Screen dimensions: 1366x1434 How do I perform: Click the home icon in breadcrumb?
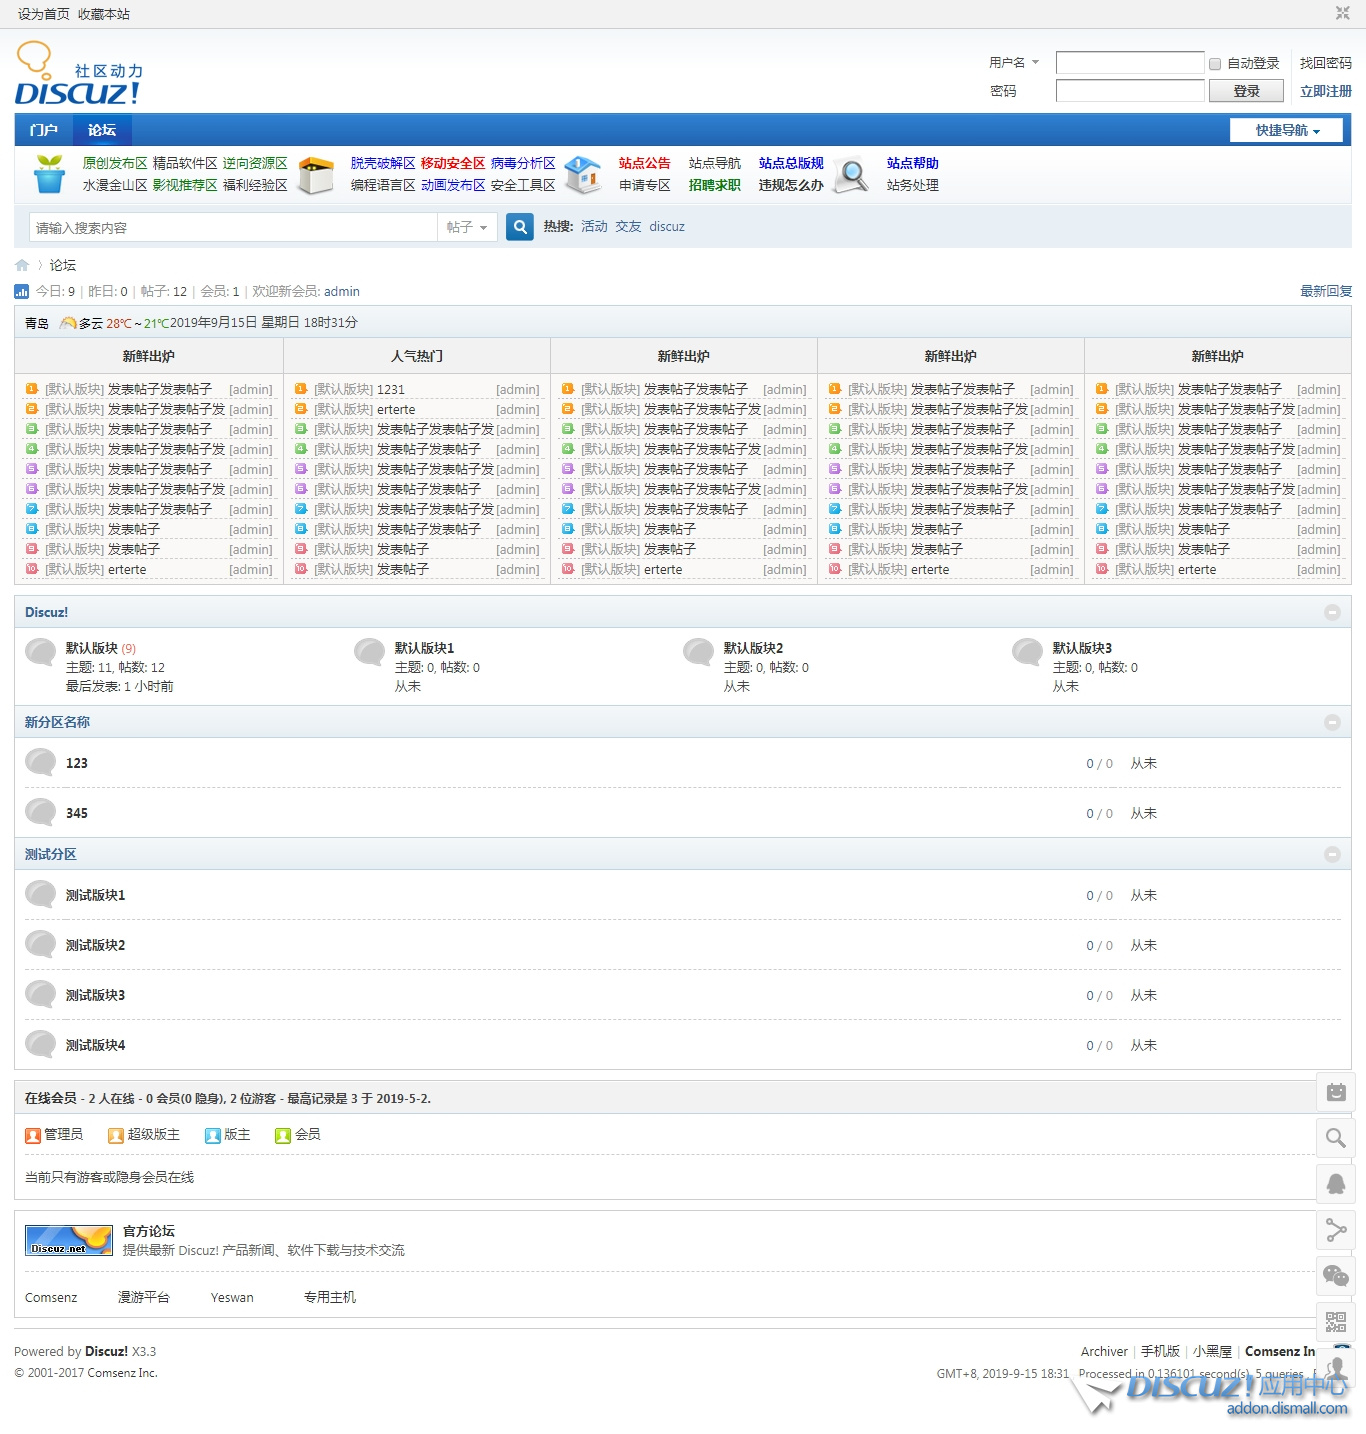(22, 265)
